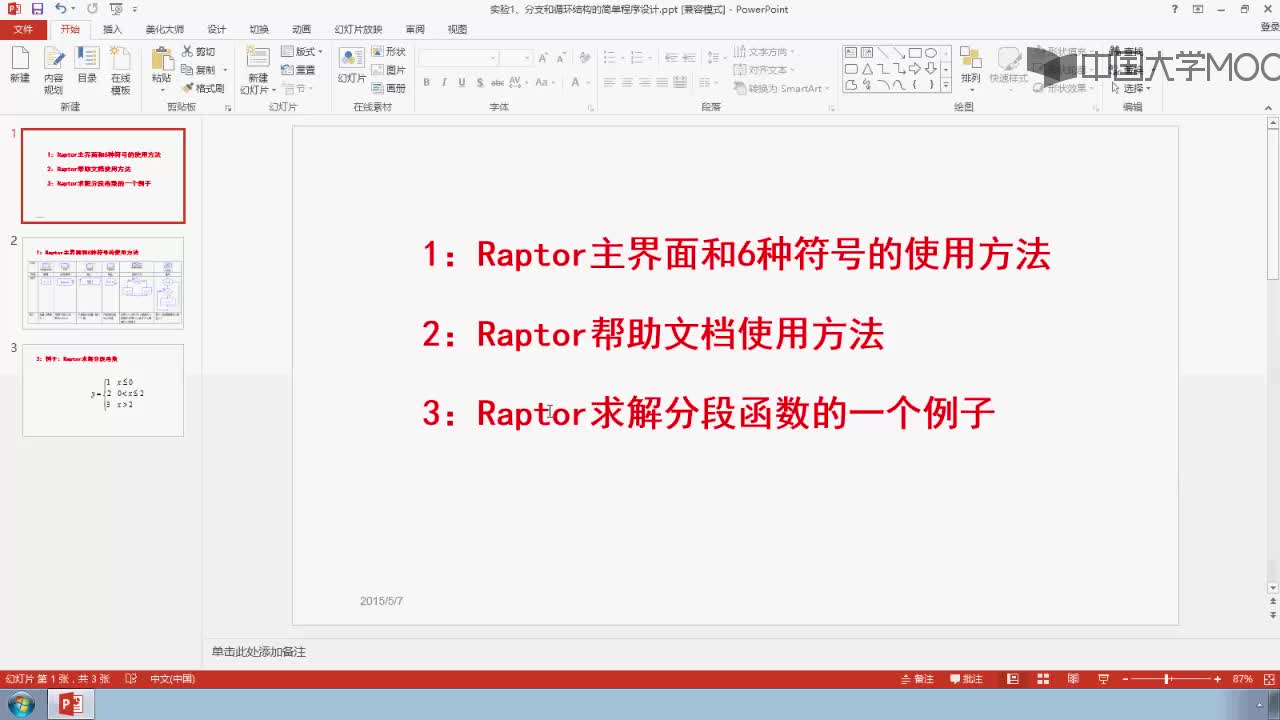
Task: Switch to the 插入 tab
Action: coord(113,30)
